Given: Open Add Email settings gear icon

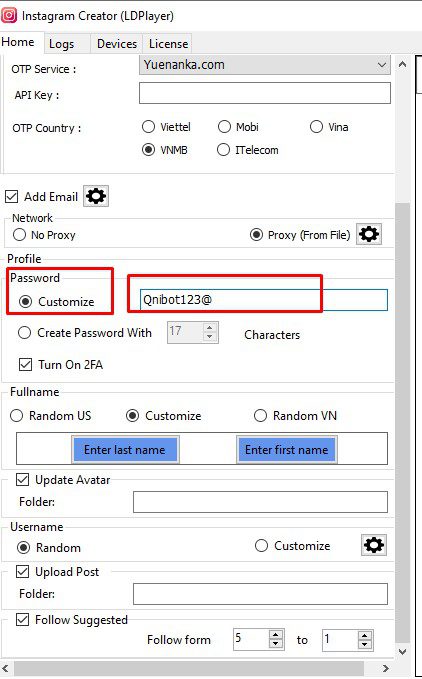Looking at the screenshot, I should point(96,196).
